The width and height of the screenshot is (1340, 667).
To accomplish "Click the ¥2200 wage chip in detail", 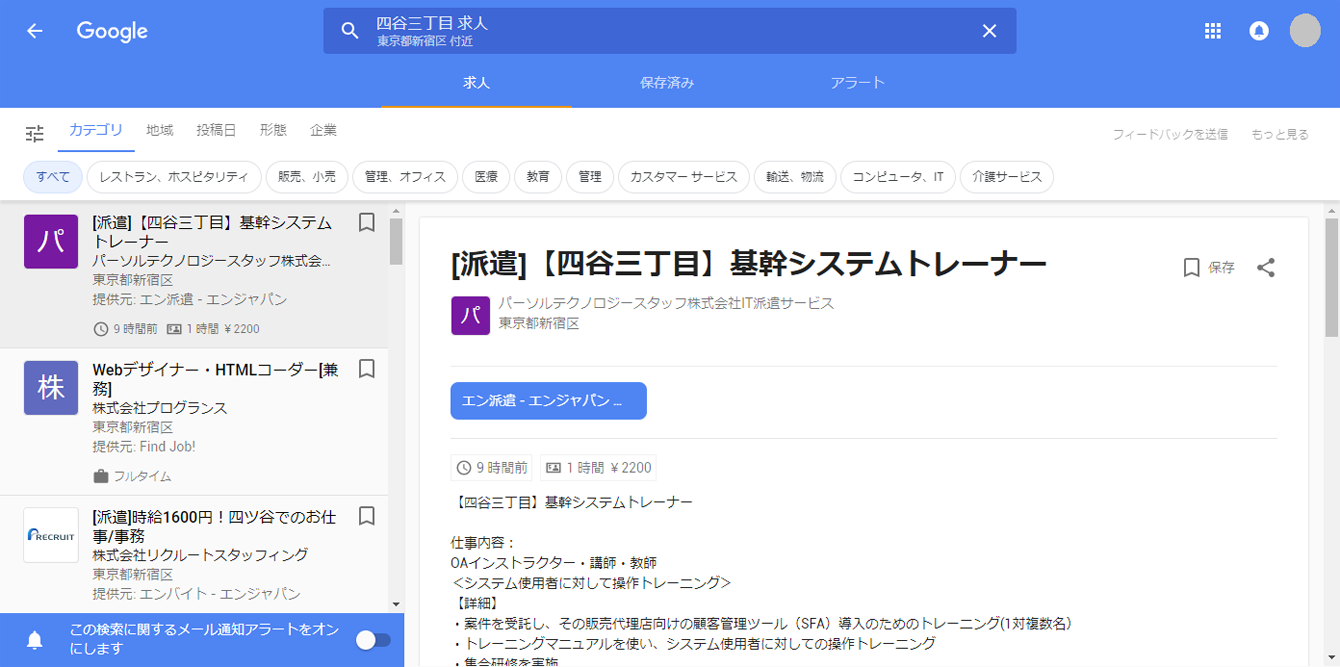I will [x=598, y=467].
